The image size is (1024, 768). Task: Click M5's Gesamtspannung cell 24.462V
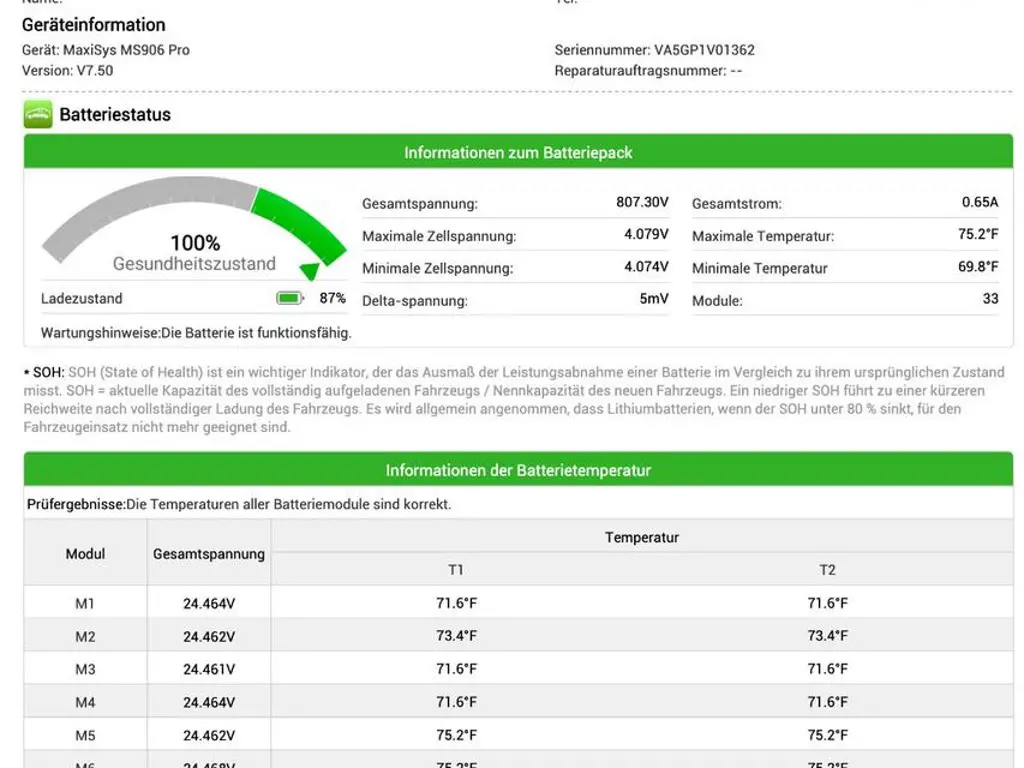pyautogui.click(x=209, y=736)
